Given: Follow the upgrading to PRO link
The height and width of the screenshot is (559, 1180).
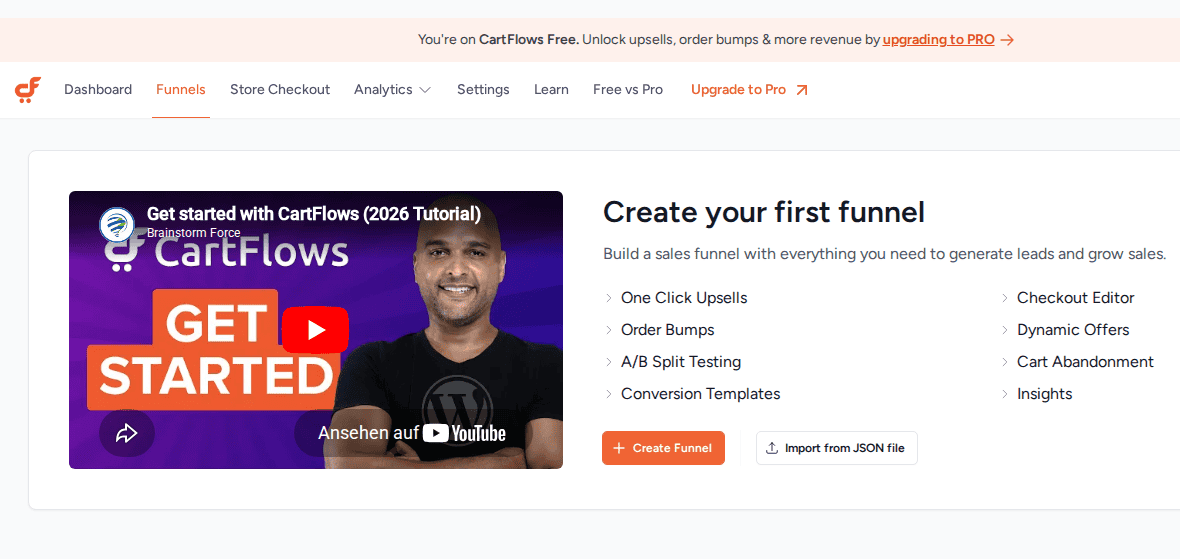Looking at the screenshot, I should click(x=938, y=40).
